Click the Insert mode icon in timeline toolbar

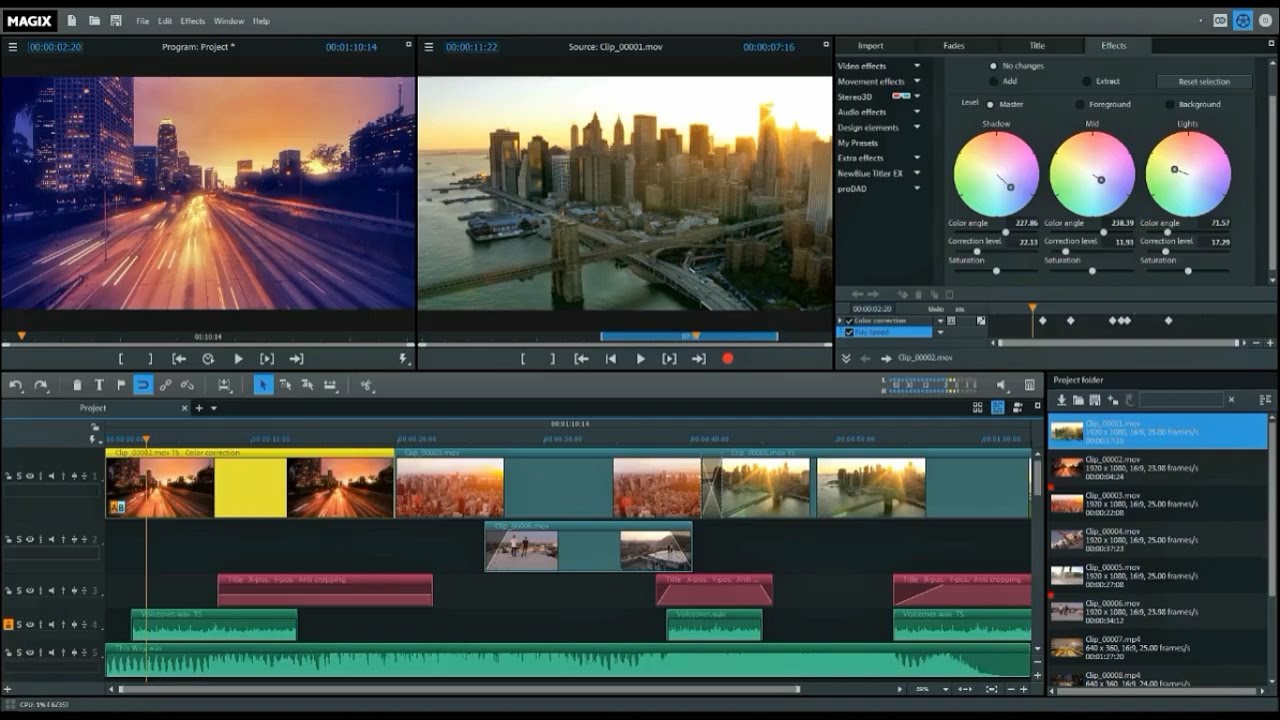tap(224, 385)
